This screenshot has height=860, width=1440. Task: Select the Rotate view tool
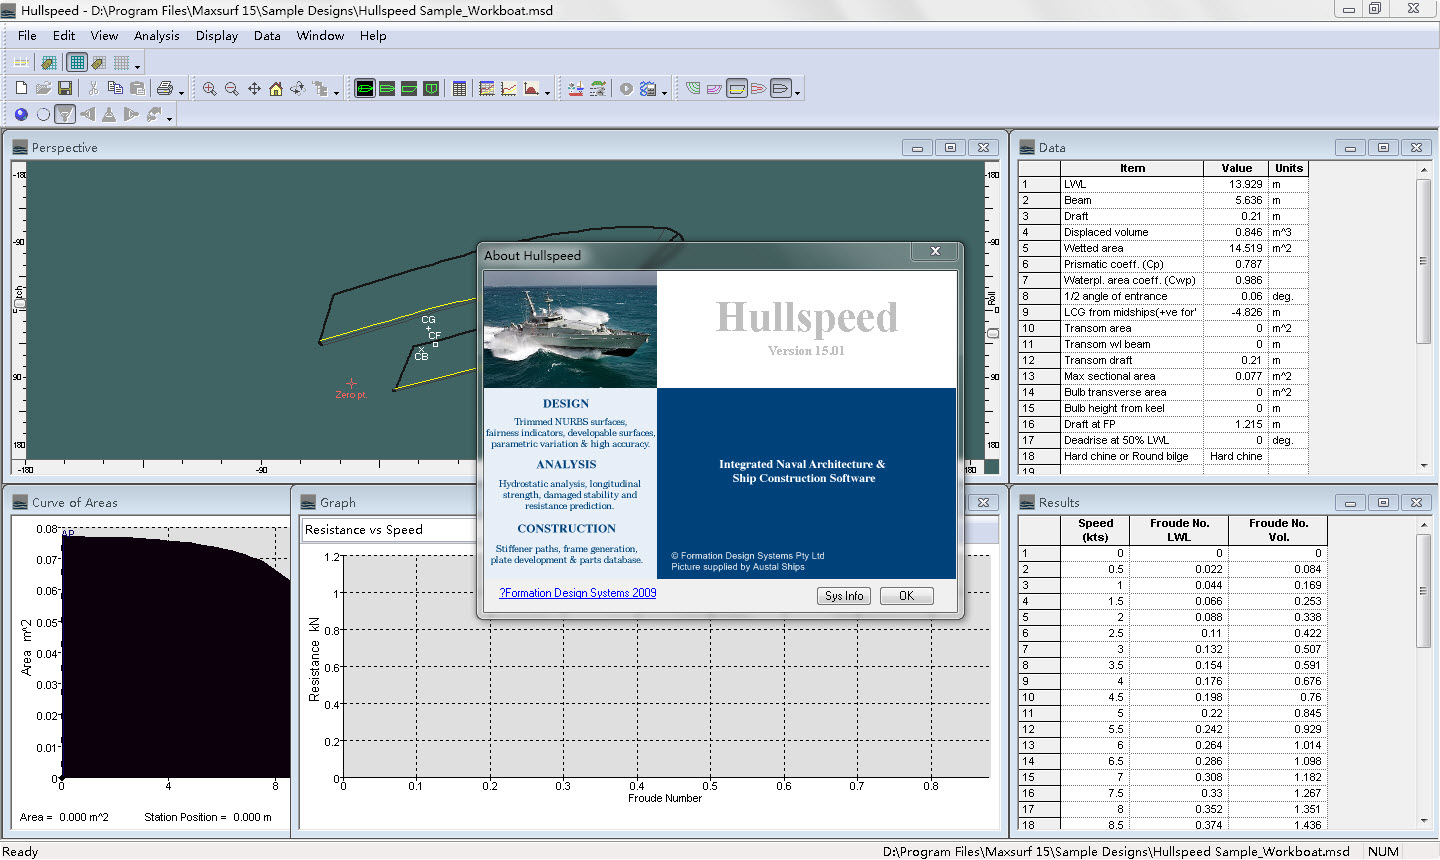(298, 89)
